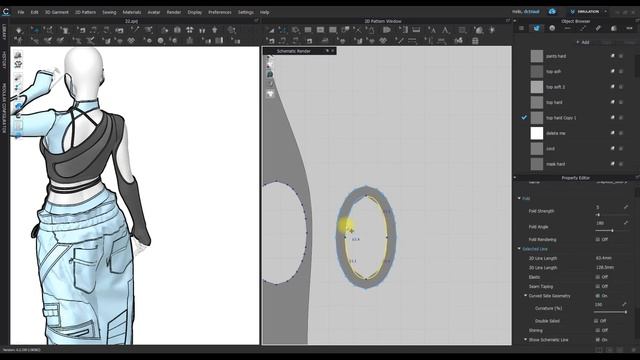Show more Object Browser tabs via ellipsis icon

pyautogui.click(x=629, y=28)
